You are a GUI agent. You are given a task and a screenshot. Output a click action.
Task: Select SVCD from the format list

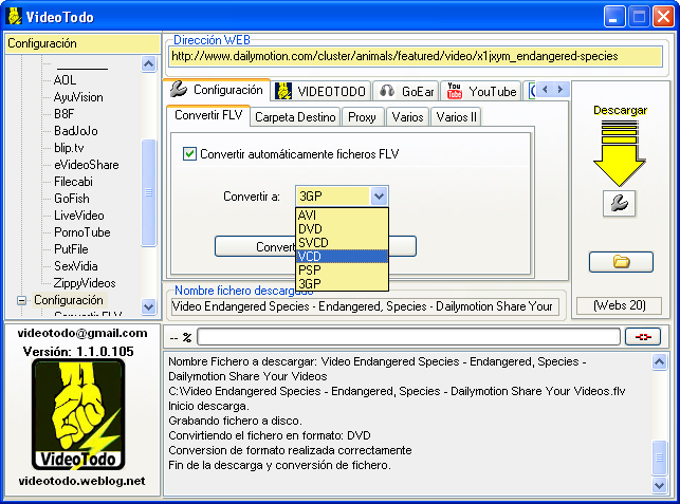pyautogui.click(x=342, y=242)
